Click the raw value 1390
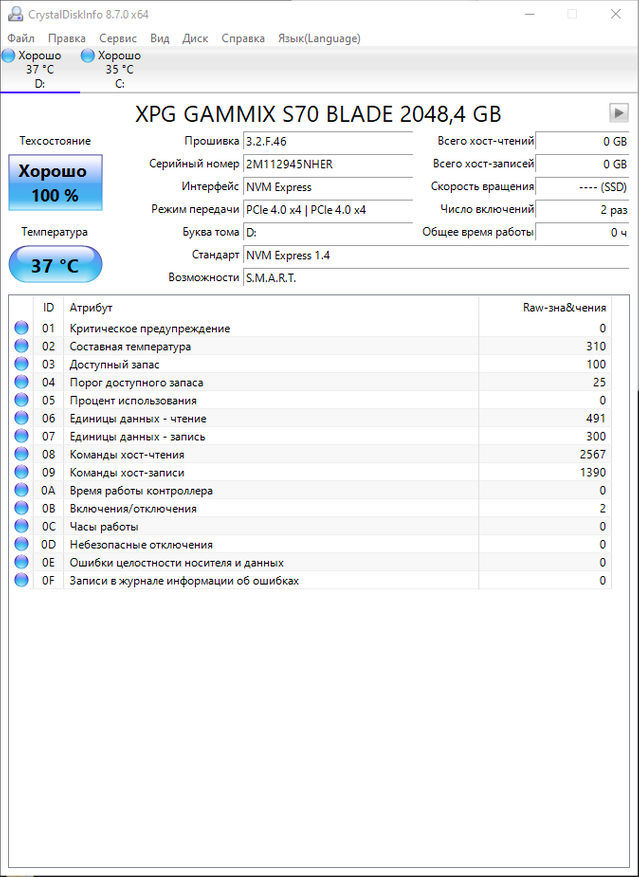The width and height of the screenshot is (639, 877). coord(593,473)
